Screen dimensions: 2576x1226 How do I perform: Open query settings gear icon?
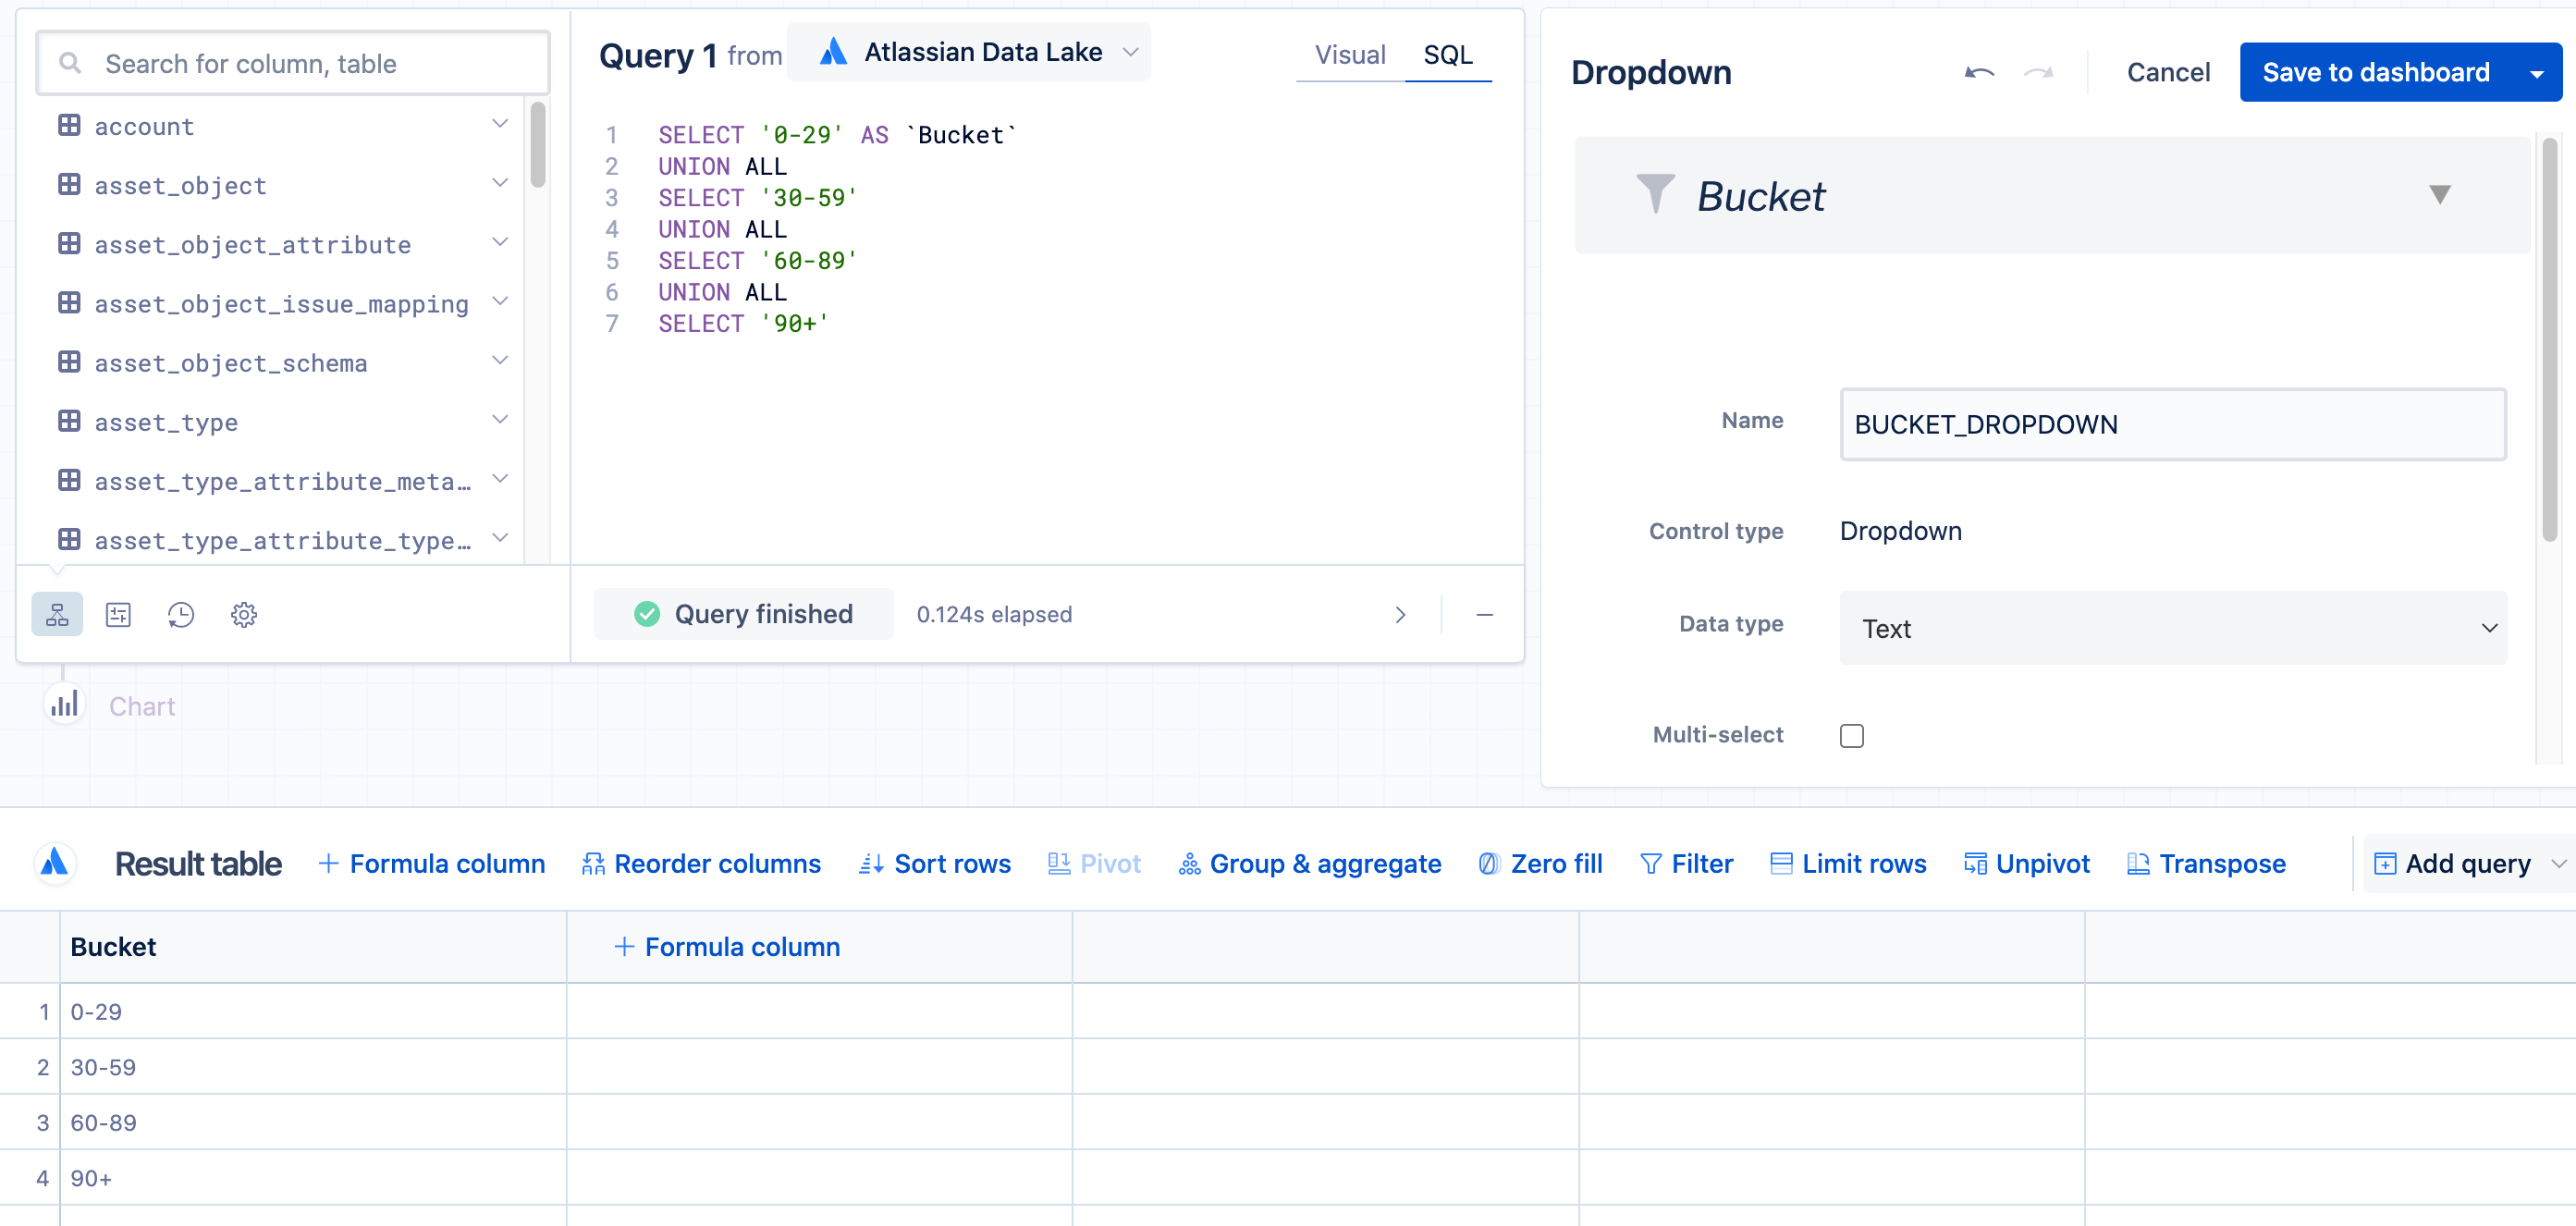[244, 614]
